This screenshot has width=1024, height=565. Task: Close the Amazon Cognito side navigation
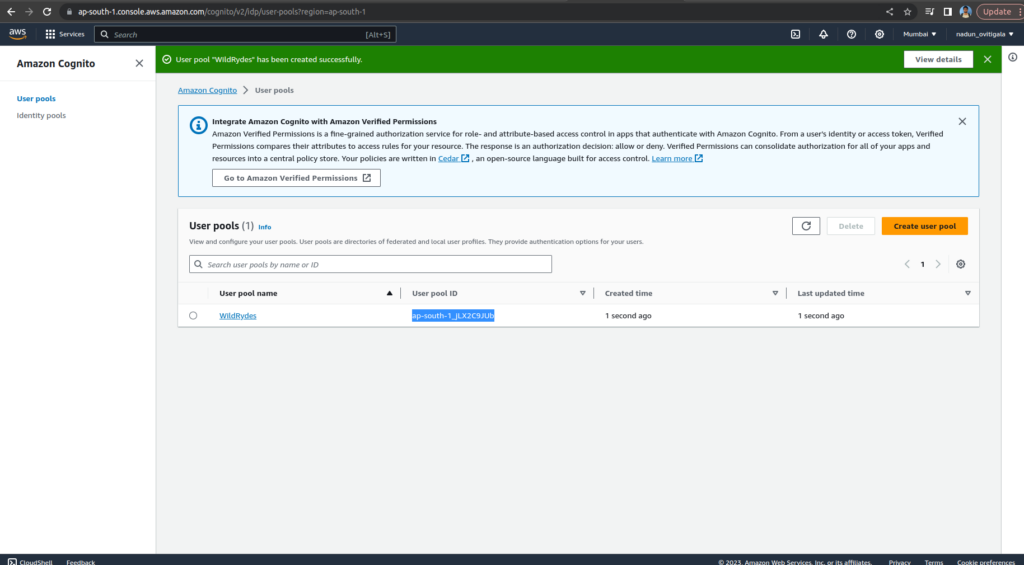coord(139,63)
